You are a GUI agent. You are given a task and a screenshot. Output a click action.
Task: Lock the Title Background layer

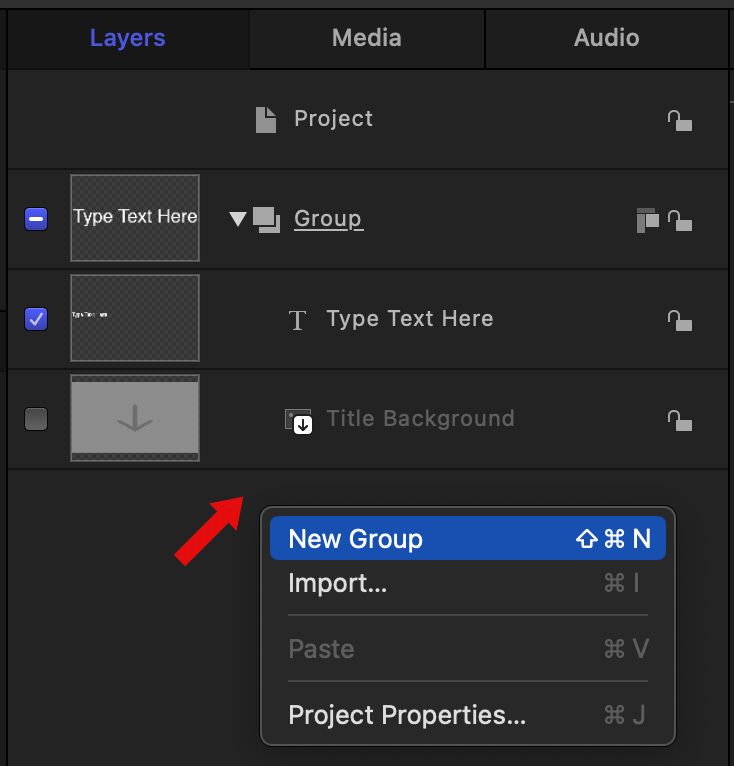(x=680, y=419)
